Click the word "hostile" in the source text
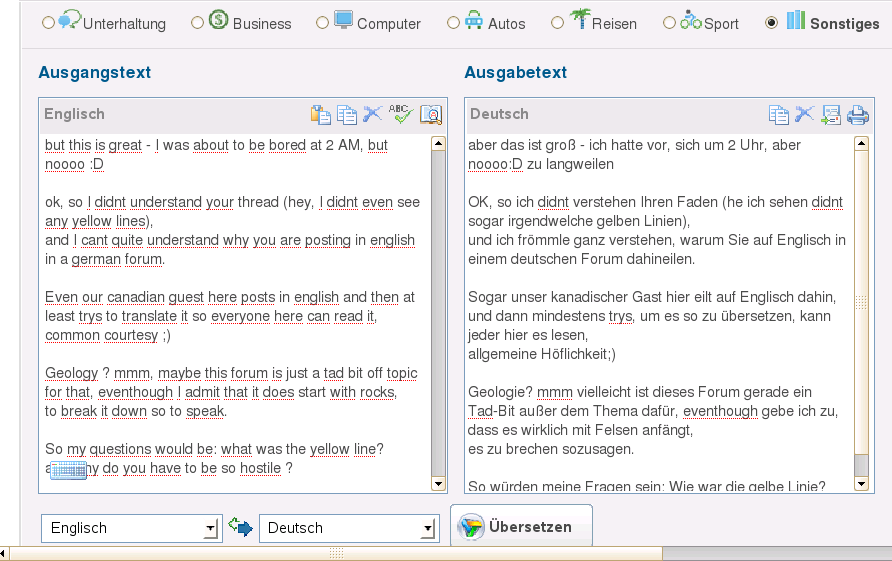 click(x=261, y=468)
